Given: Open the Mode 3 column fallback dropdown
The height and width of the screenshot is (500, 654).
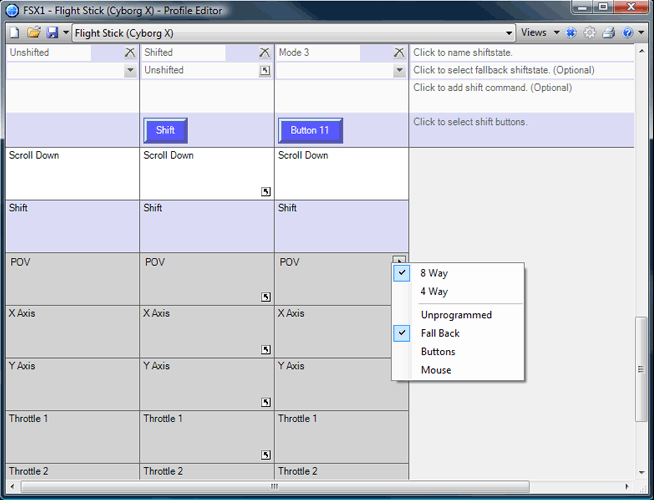Looking at the screenshot, I should click(399, 70).
